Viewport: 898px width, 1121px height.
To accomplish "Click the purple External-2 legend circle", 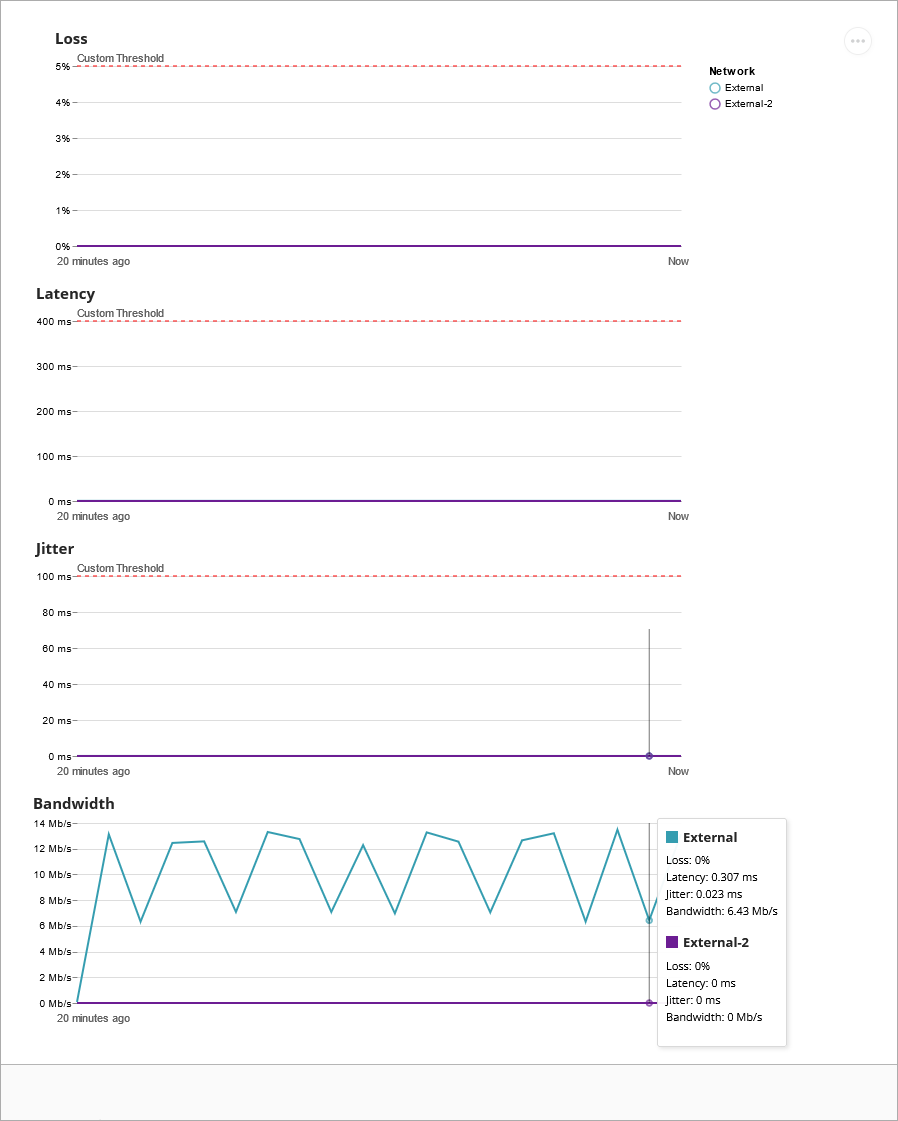I will (x=714, y=104).
